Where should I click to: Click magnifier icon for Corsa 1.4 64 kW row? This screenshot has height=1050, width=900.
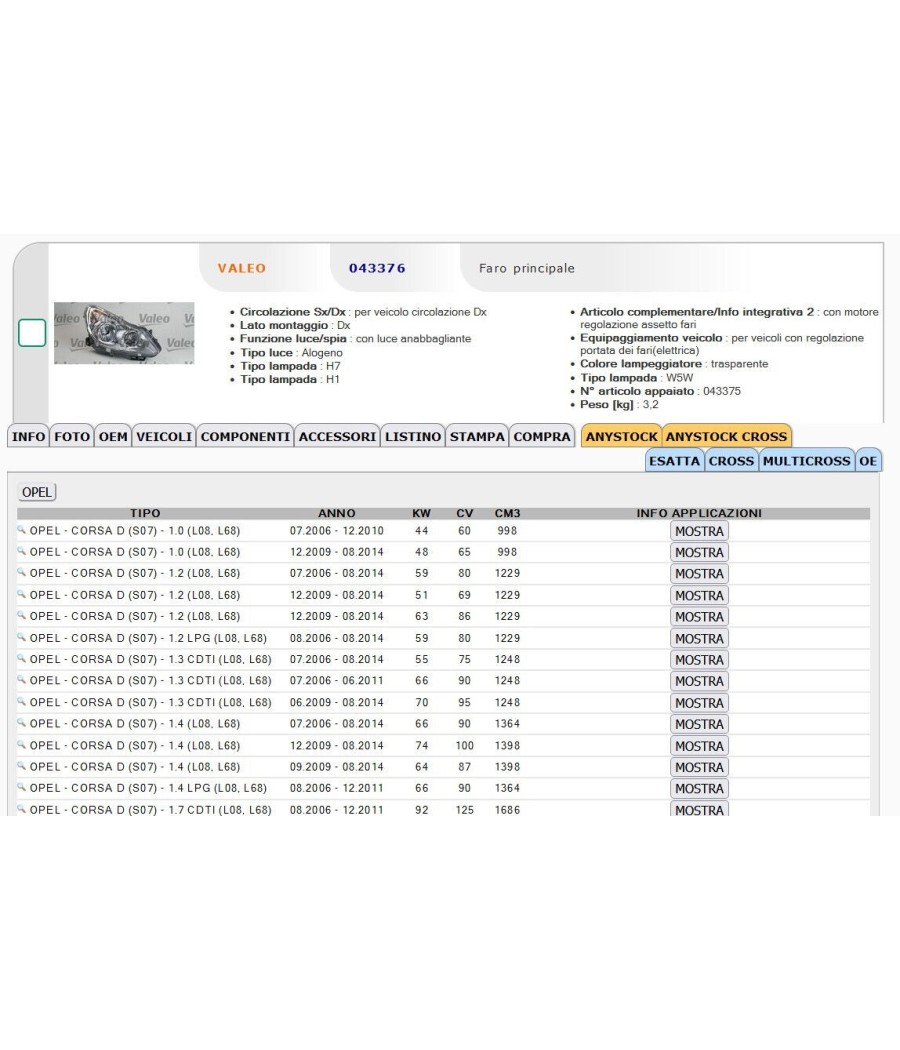click(x=21, y=766)
